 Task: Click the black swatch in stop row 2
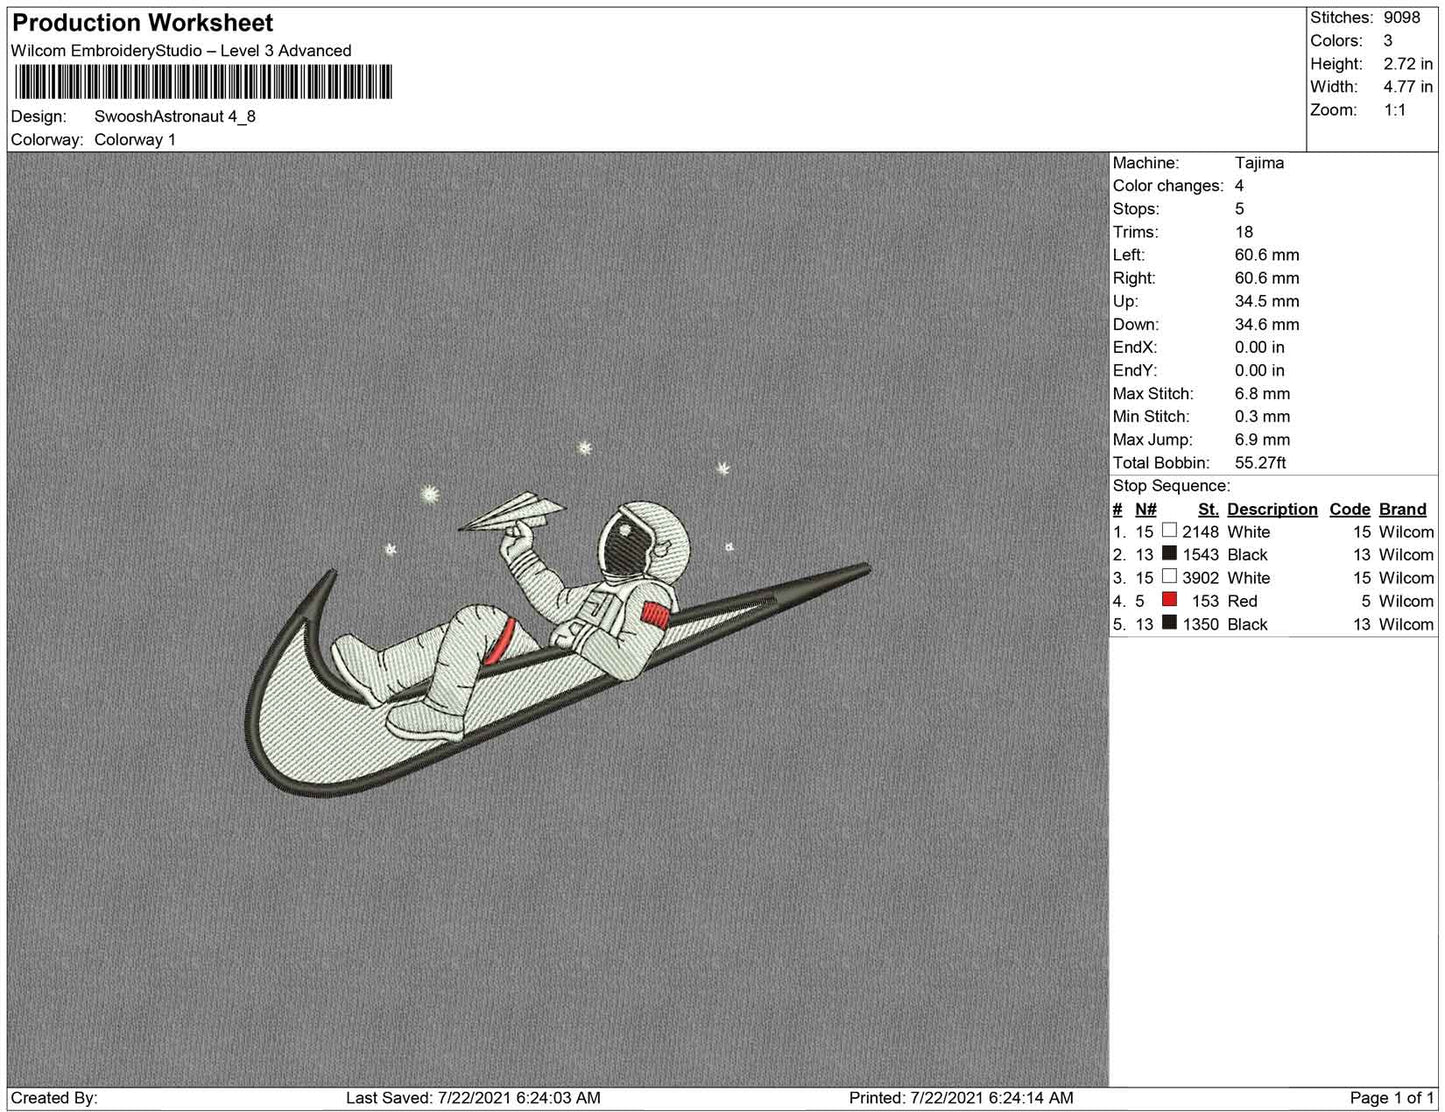point(1169,554)
